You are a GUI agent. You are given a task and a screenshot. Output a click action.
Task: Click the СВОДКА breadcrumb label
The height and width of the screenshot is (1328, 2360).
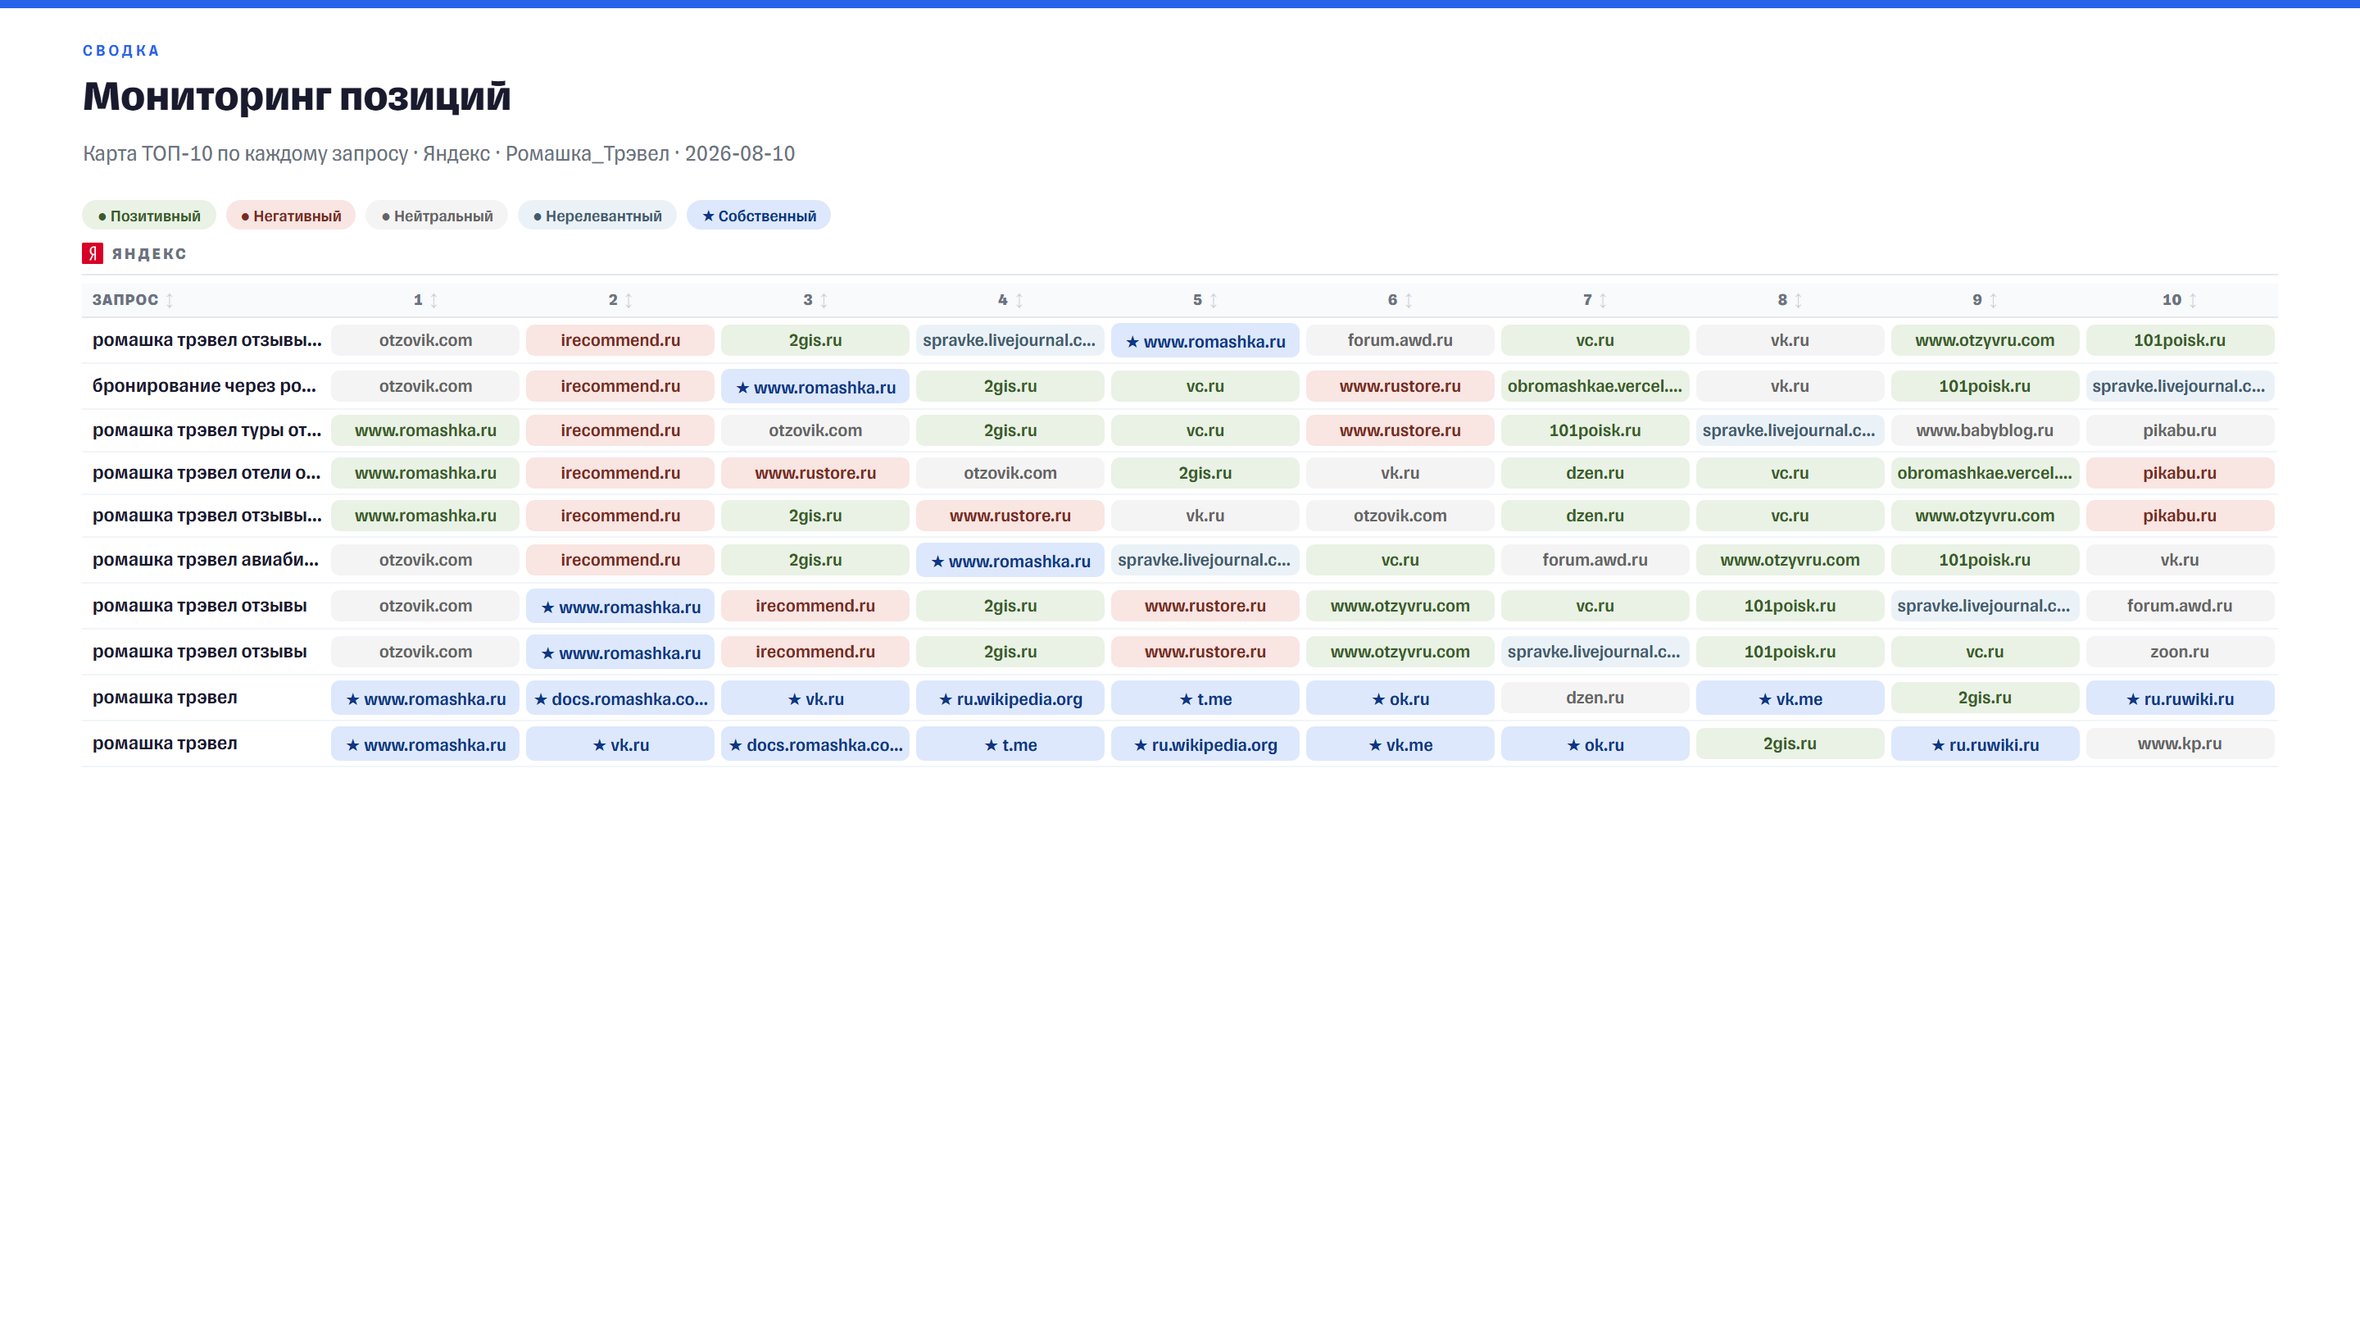(x=121, y=51)
